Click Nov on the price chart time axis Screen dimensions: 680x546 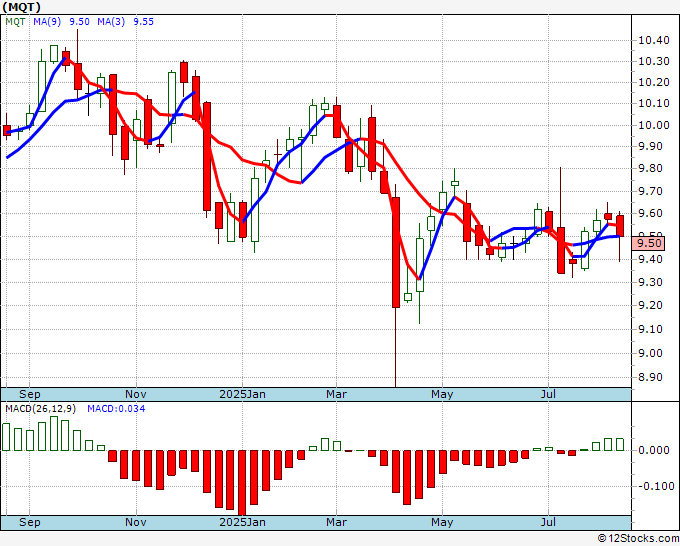136,394
